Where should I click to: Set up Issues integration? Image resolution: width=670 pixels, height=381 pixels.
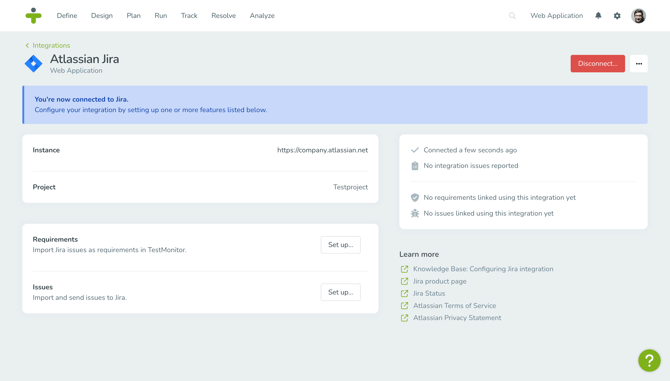[341, 292]
